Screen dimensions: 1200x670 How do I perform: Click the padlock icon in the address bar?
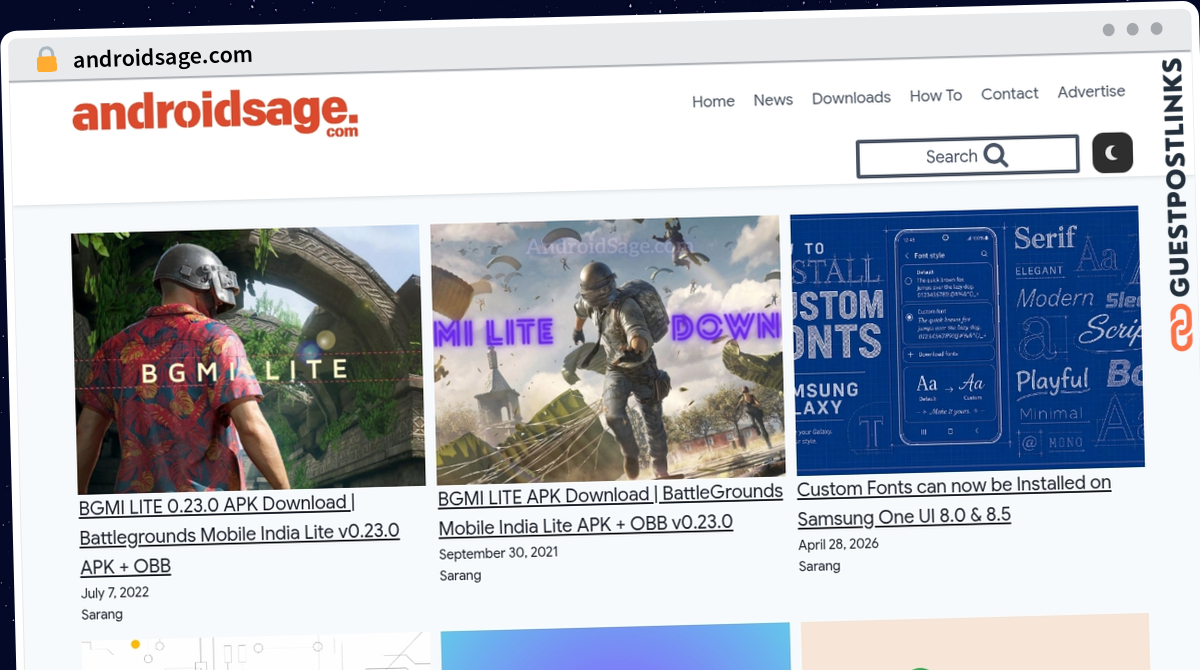click(x=47, y=60)
